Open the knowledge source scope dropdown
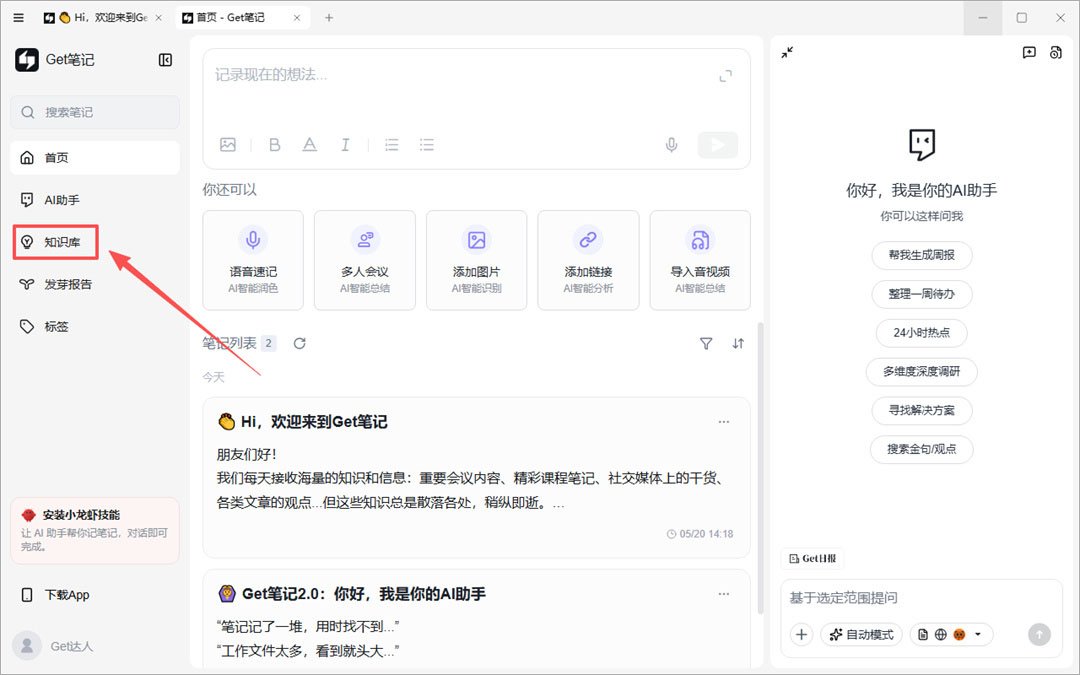 (x=951, y=634)
